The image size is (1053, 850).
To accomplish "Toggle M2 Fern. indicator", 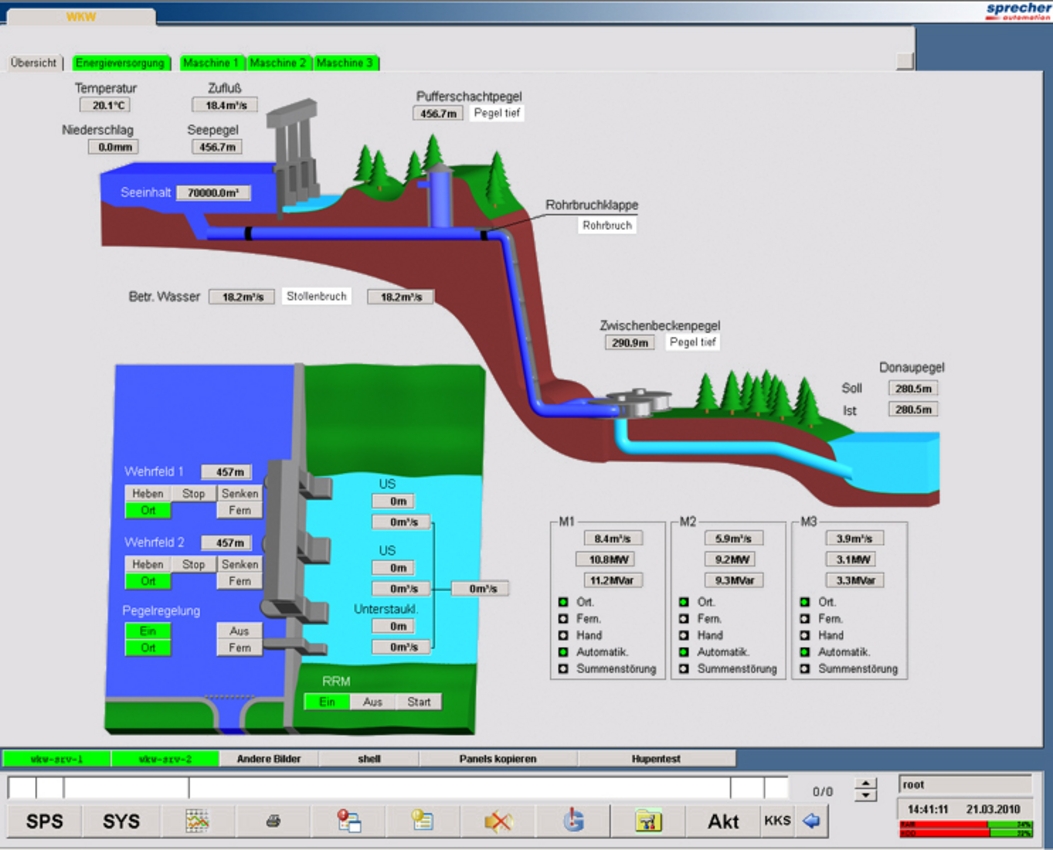I will [x=684, y=619].
